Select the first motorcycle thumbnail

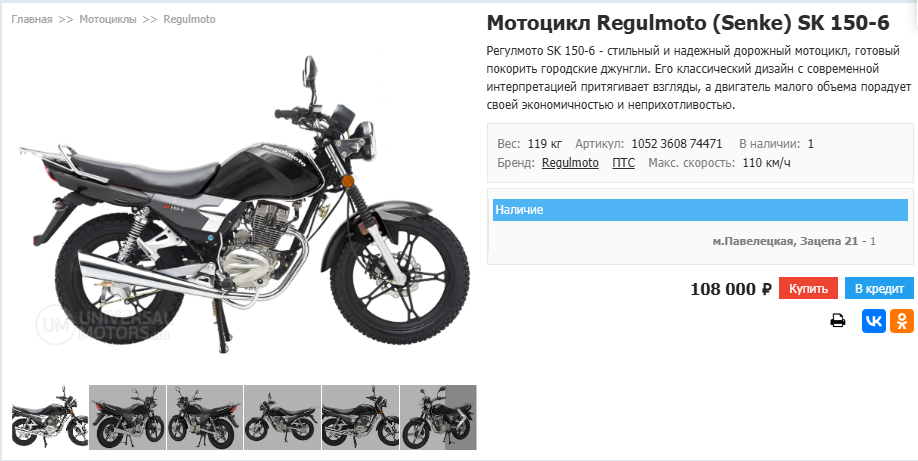tap(50, 417)
